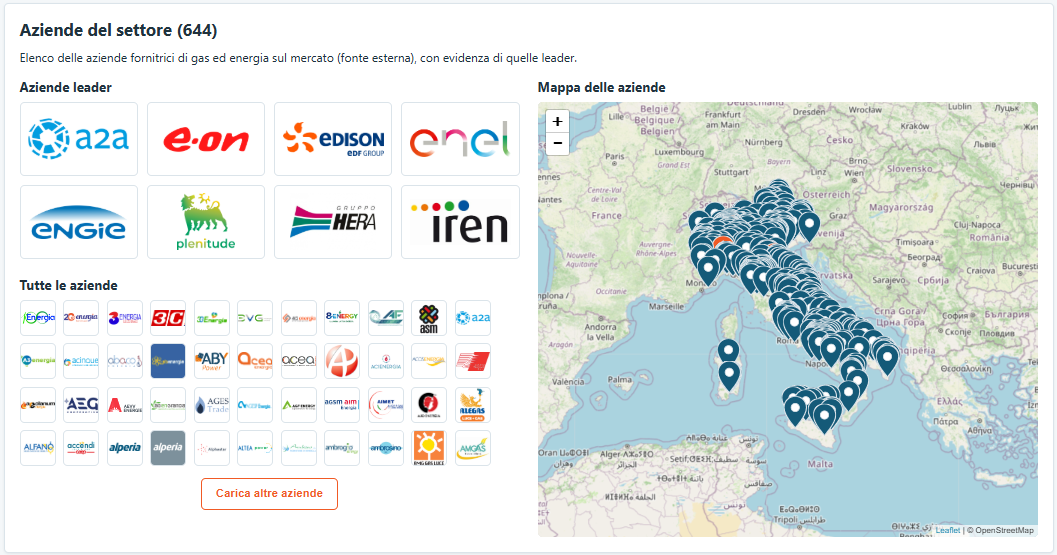Open the EVG company logo tile

pyautogui.click(x=255, y=318)
